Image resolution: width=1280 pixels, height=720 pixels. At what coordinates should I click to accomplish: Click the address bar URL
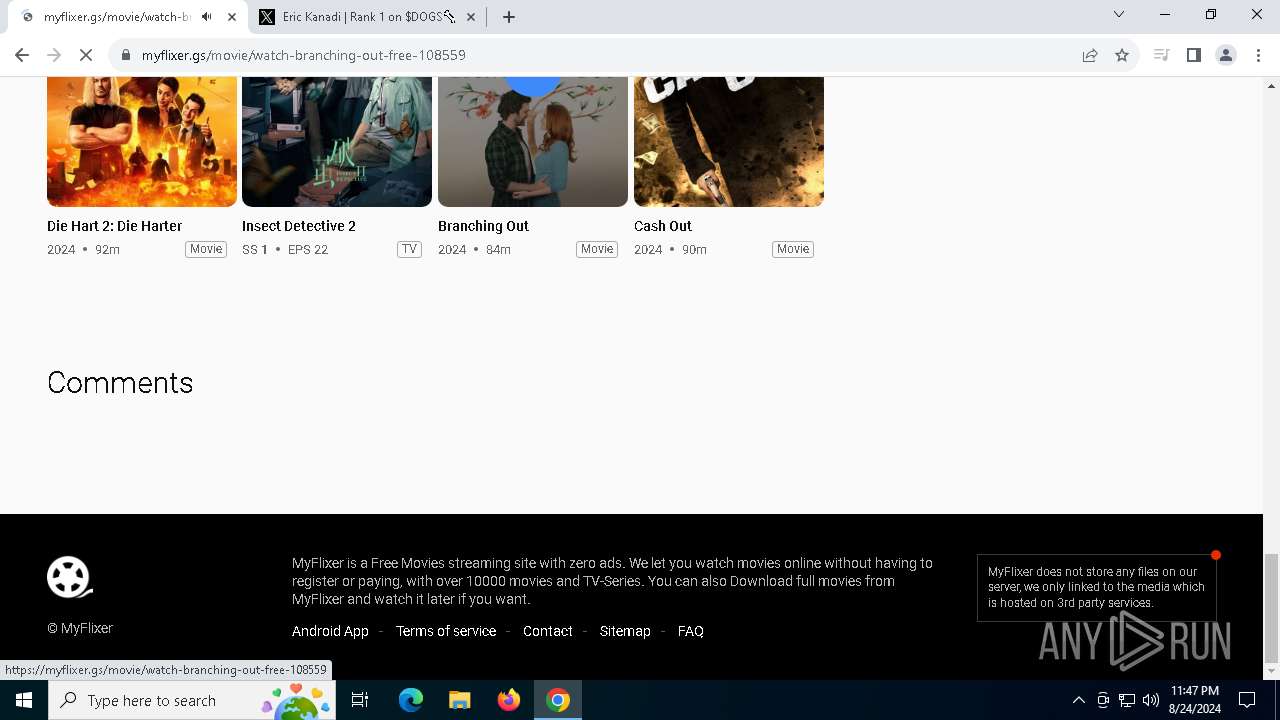pyautogui.click(x=303, y=55)
